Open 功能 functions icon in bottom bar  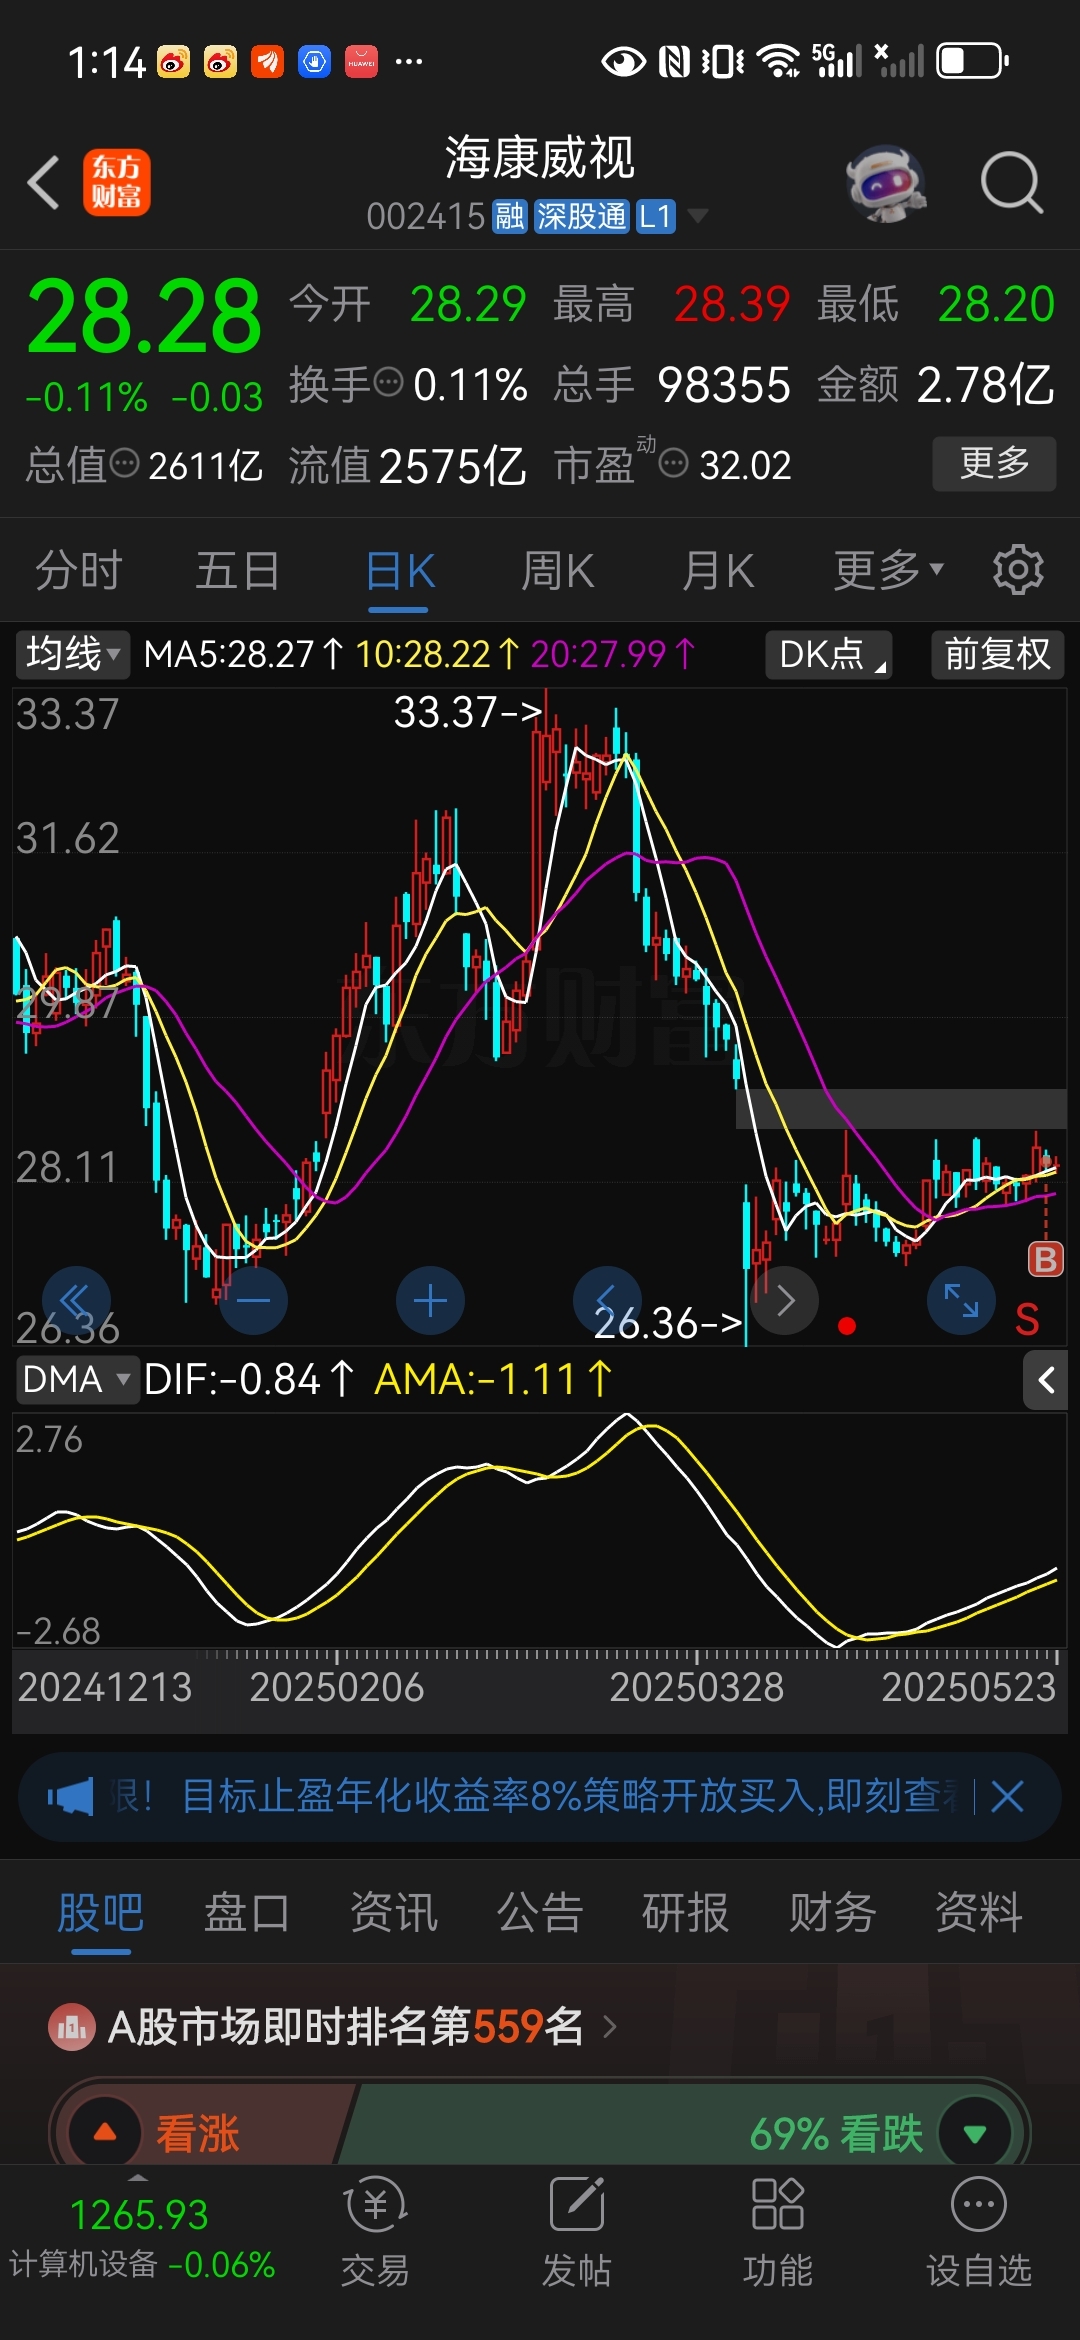[778, 2203]
